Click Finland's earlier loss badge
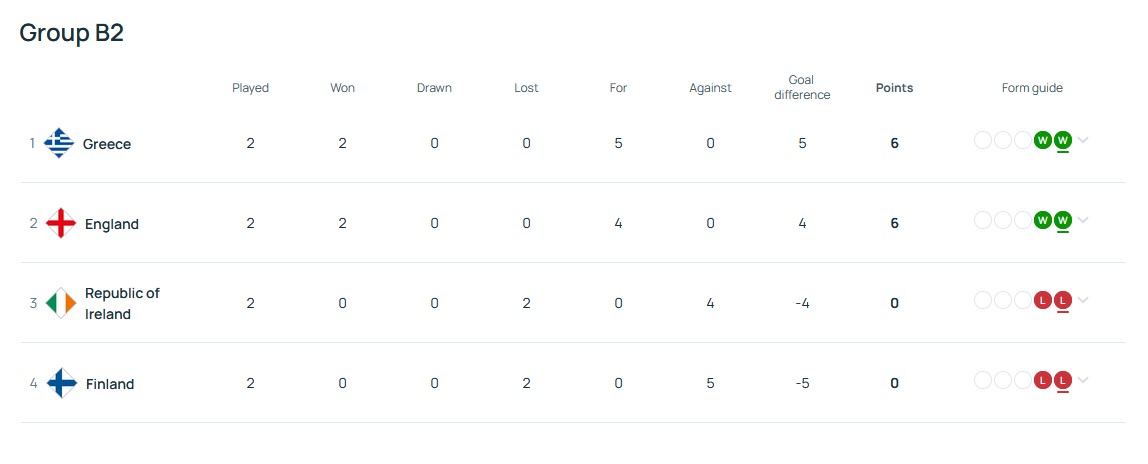Viewport: 1148px width, 464px height. 1043,380
